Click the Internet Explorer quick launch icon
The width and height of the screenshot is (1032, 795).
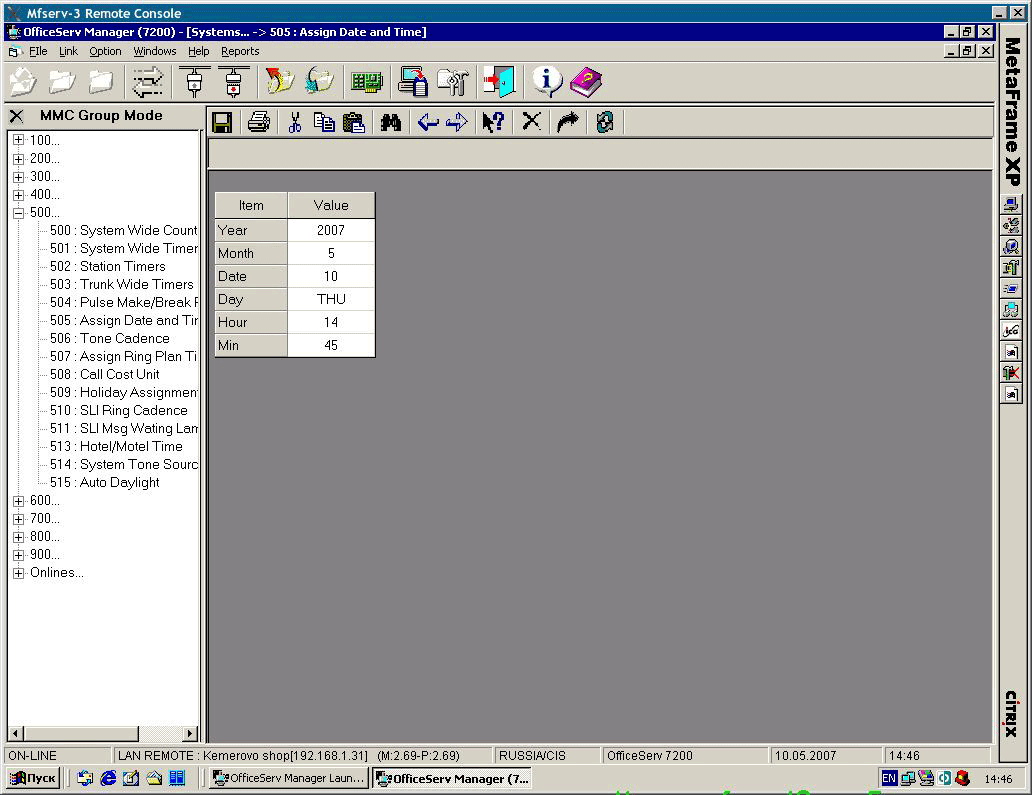coord(108,779)
